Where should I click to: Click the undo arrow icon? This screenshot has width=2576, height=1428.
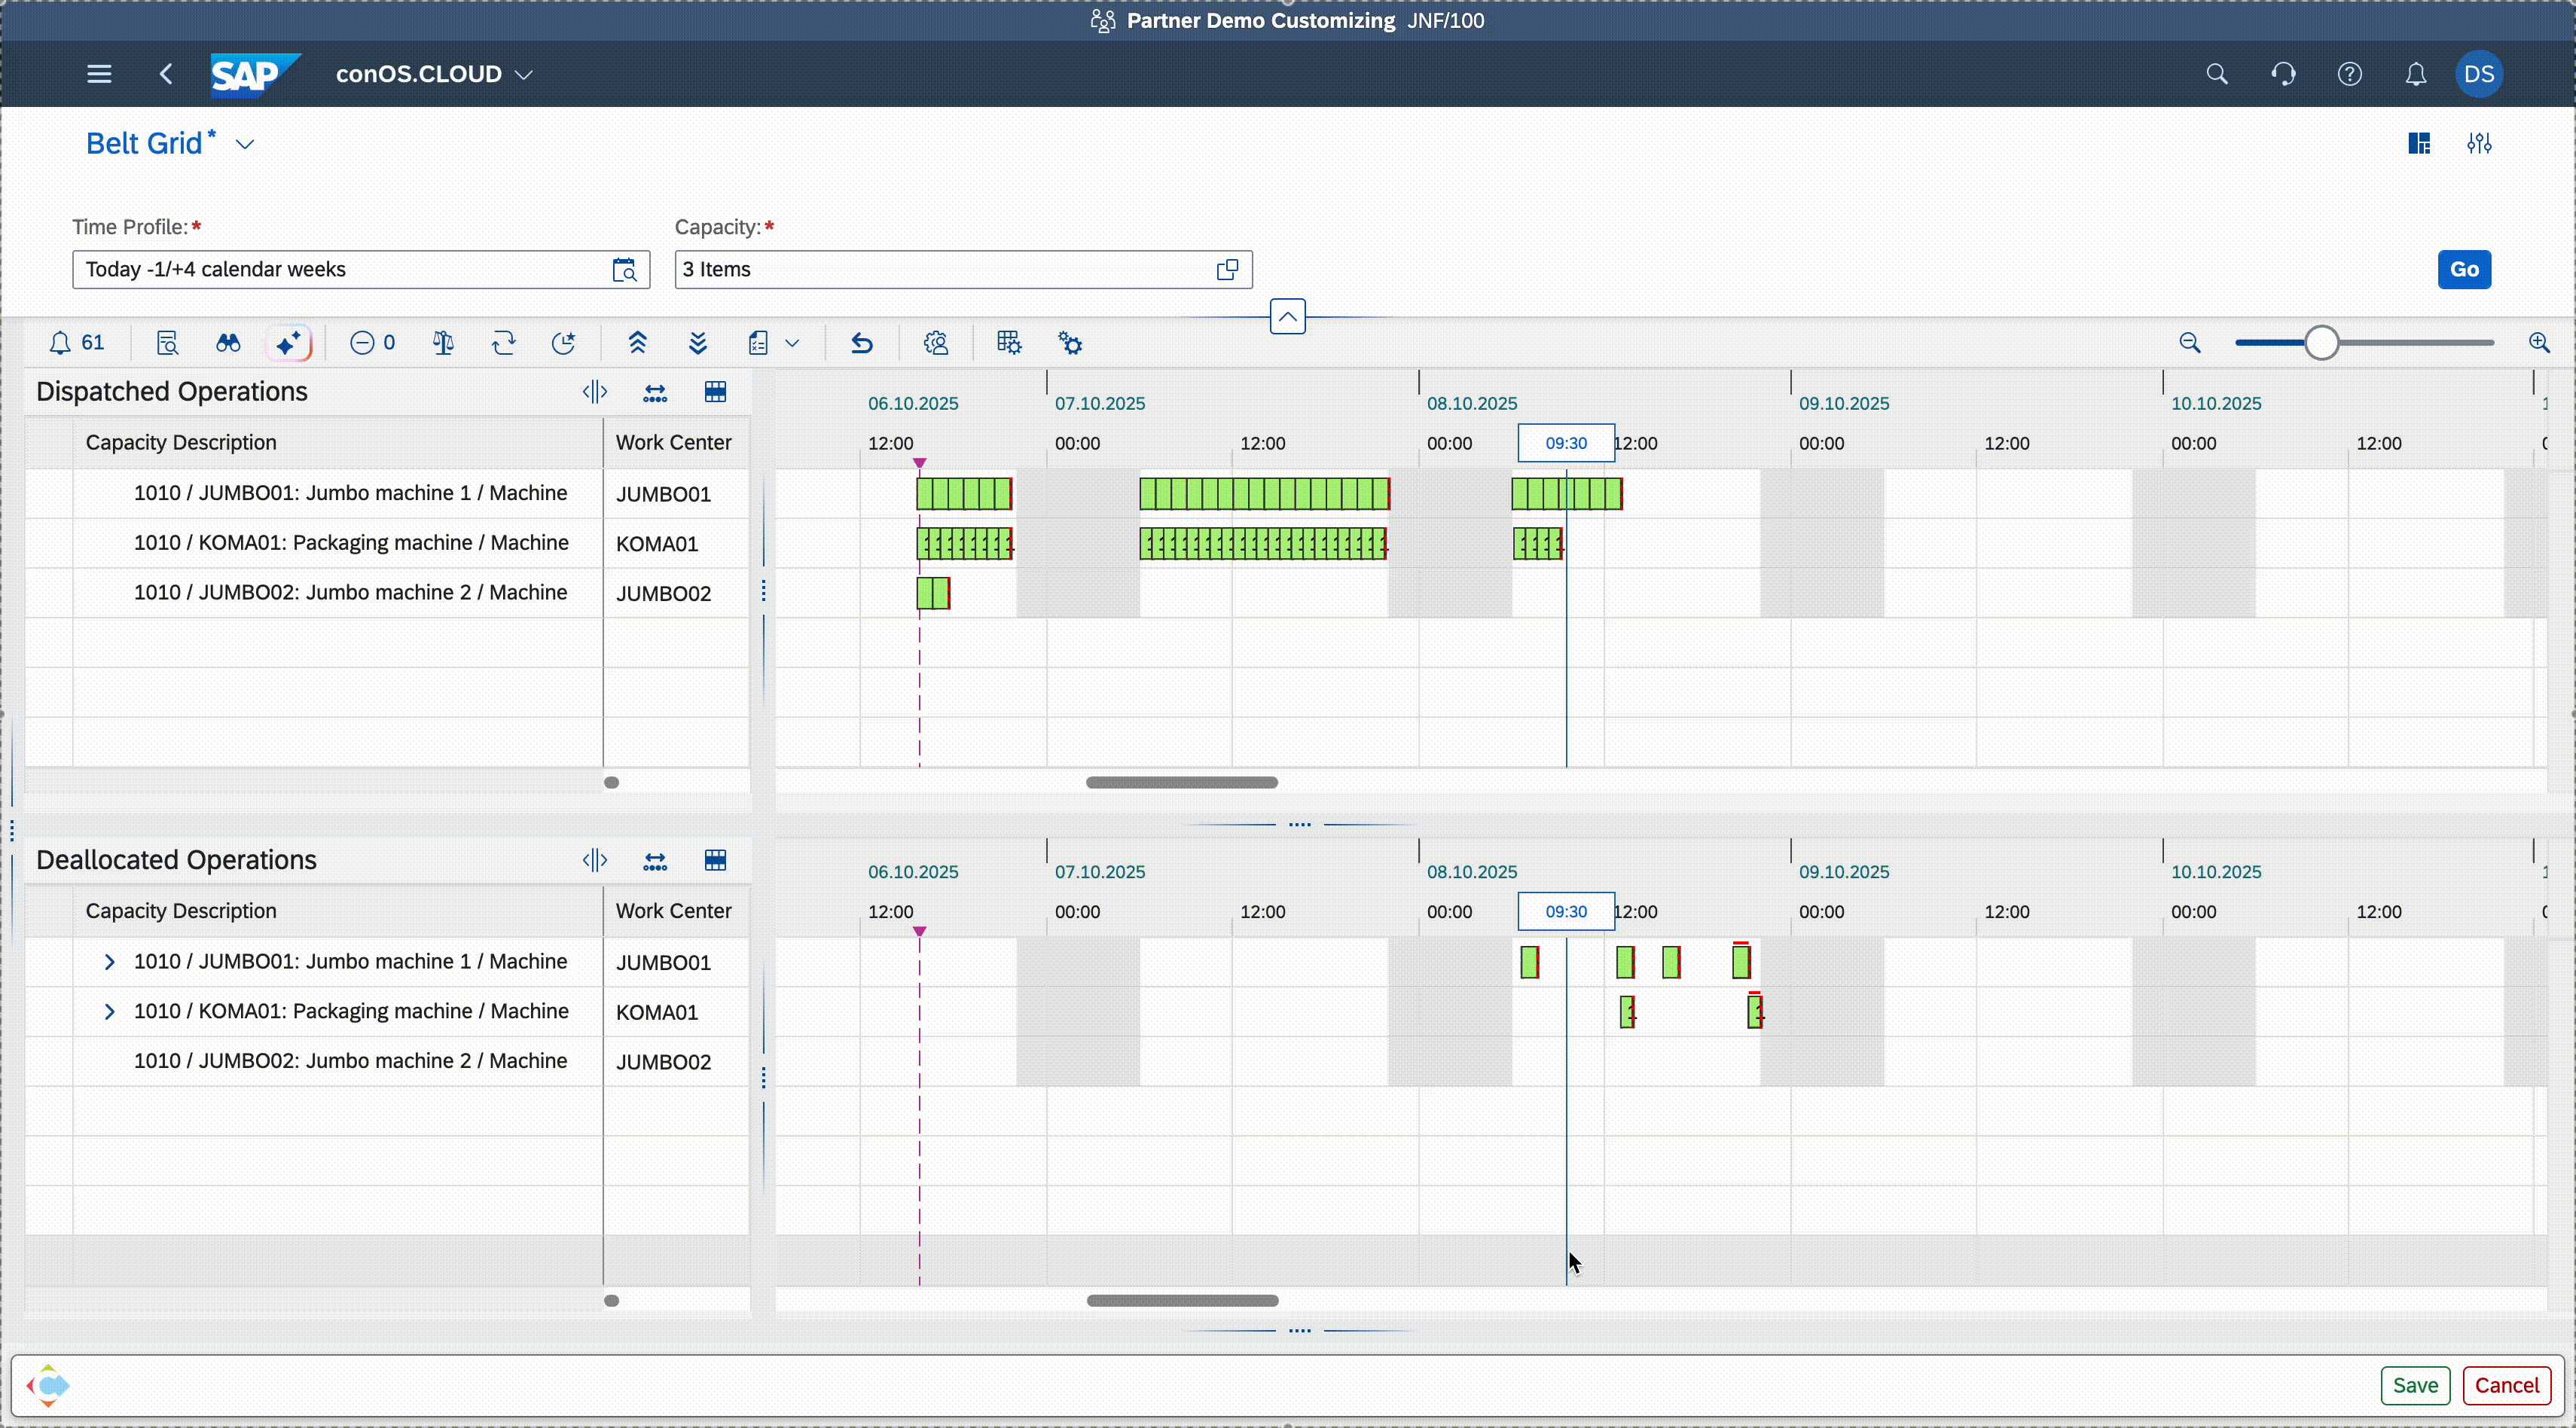tap(862, 344)
